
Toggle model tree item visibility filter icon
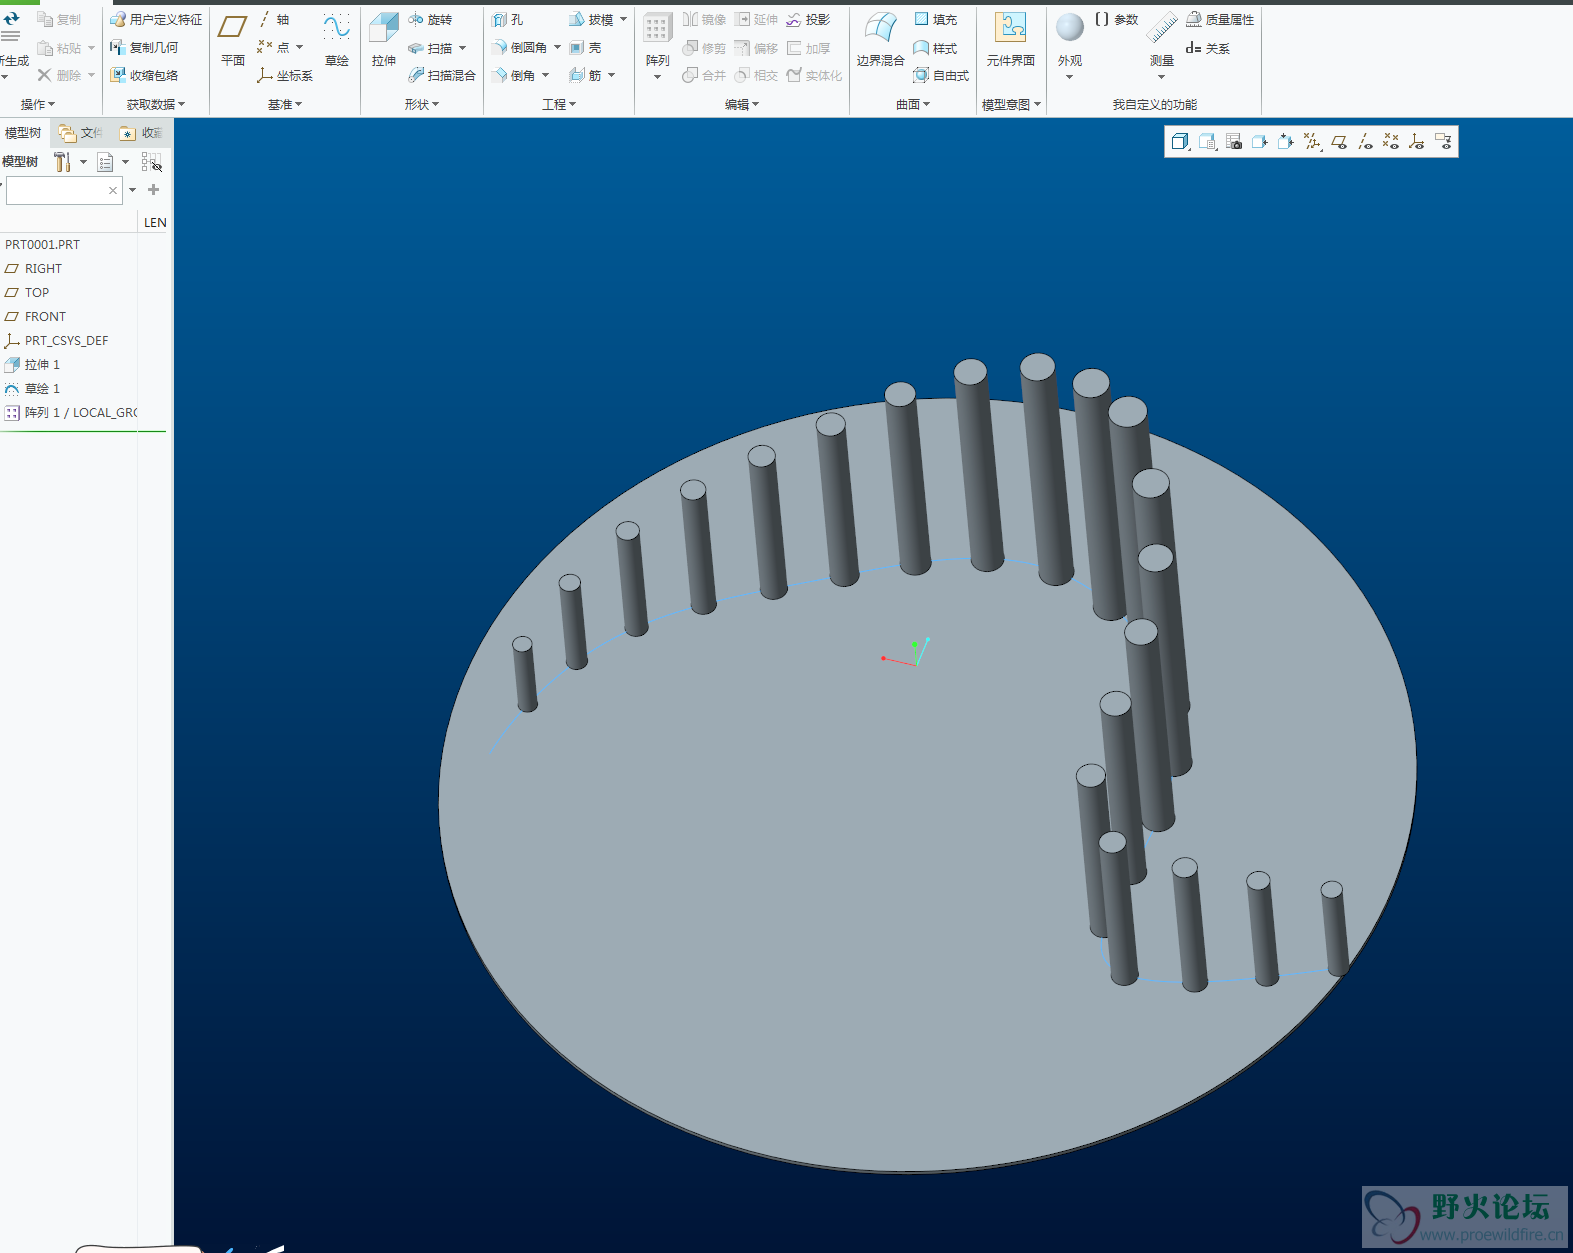pos(151,162)
